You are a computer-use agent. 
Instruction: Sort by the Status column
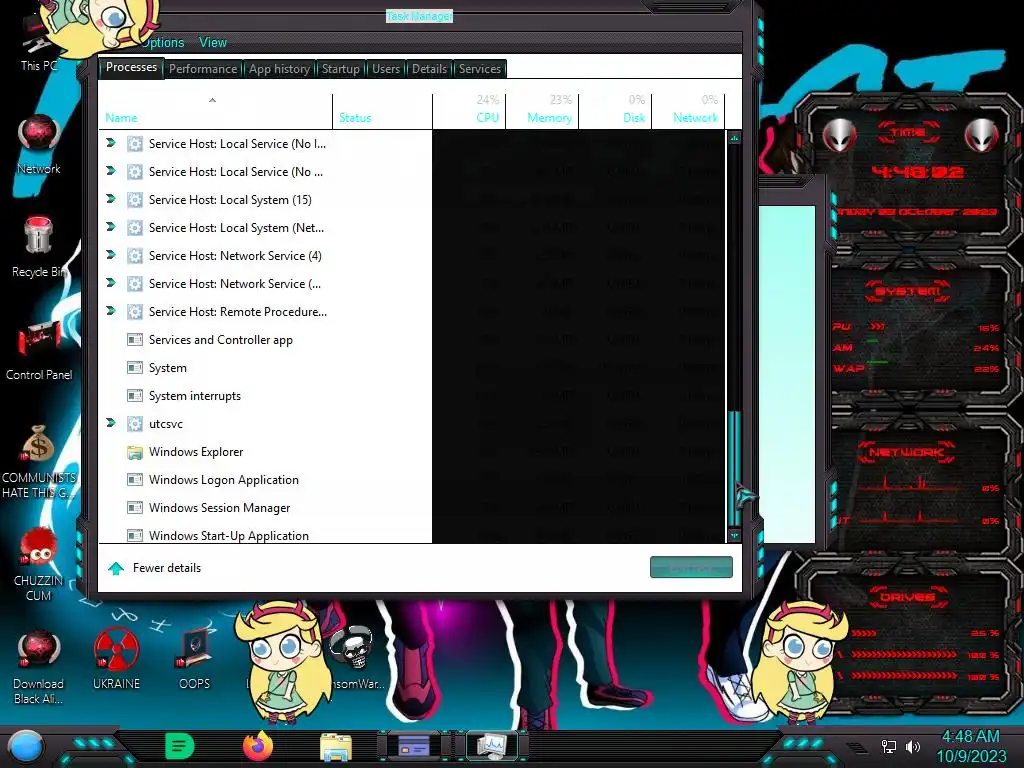pyautogui.click(x=382, y=111)
